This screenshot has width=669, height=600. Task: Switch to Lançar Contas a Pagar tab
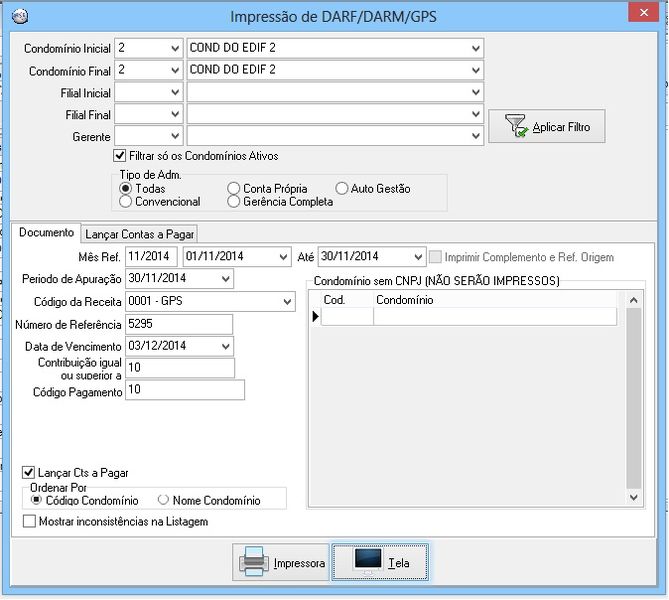pos(139,234)
